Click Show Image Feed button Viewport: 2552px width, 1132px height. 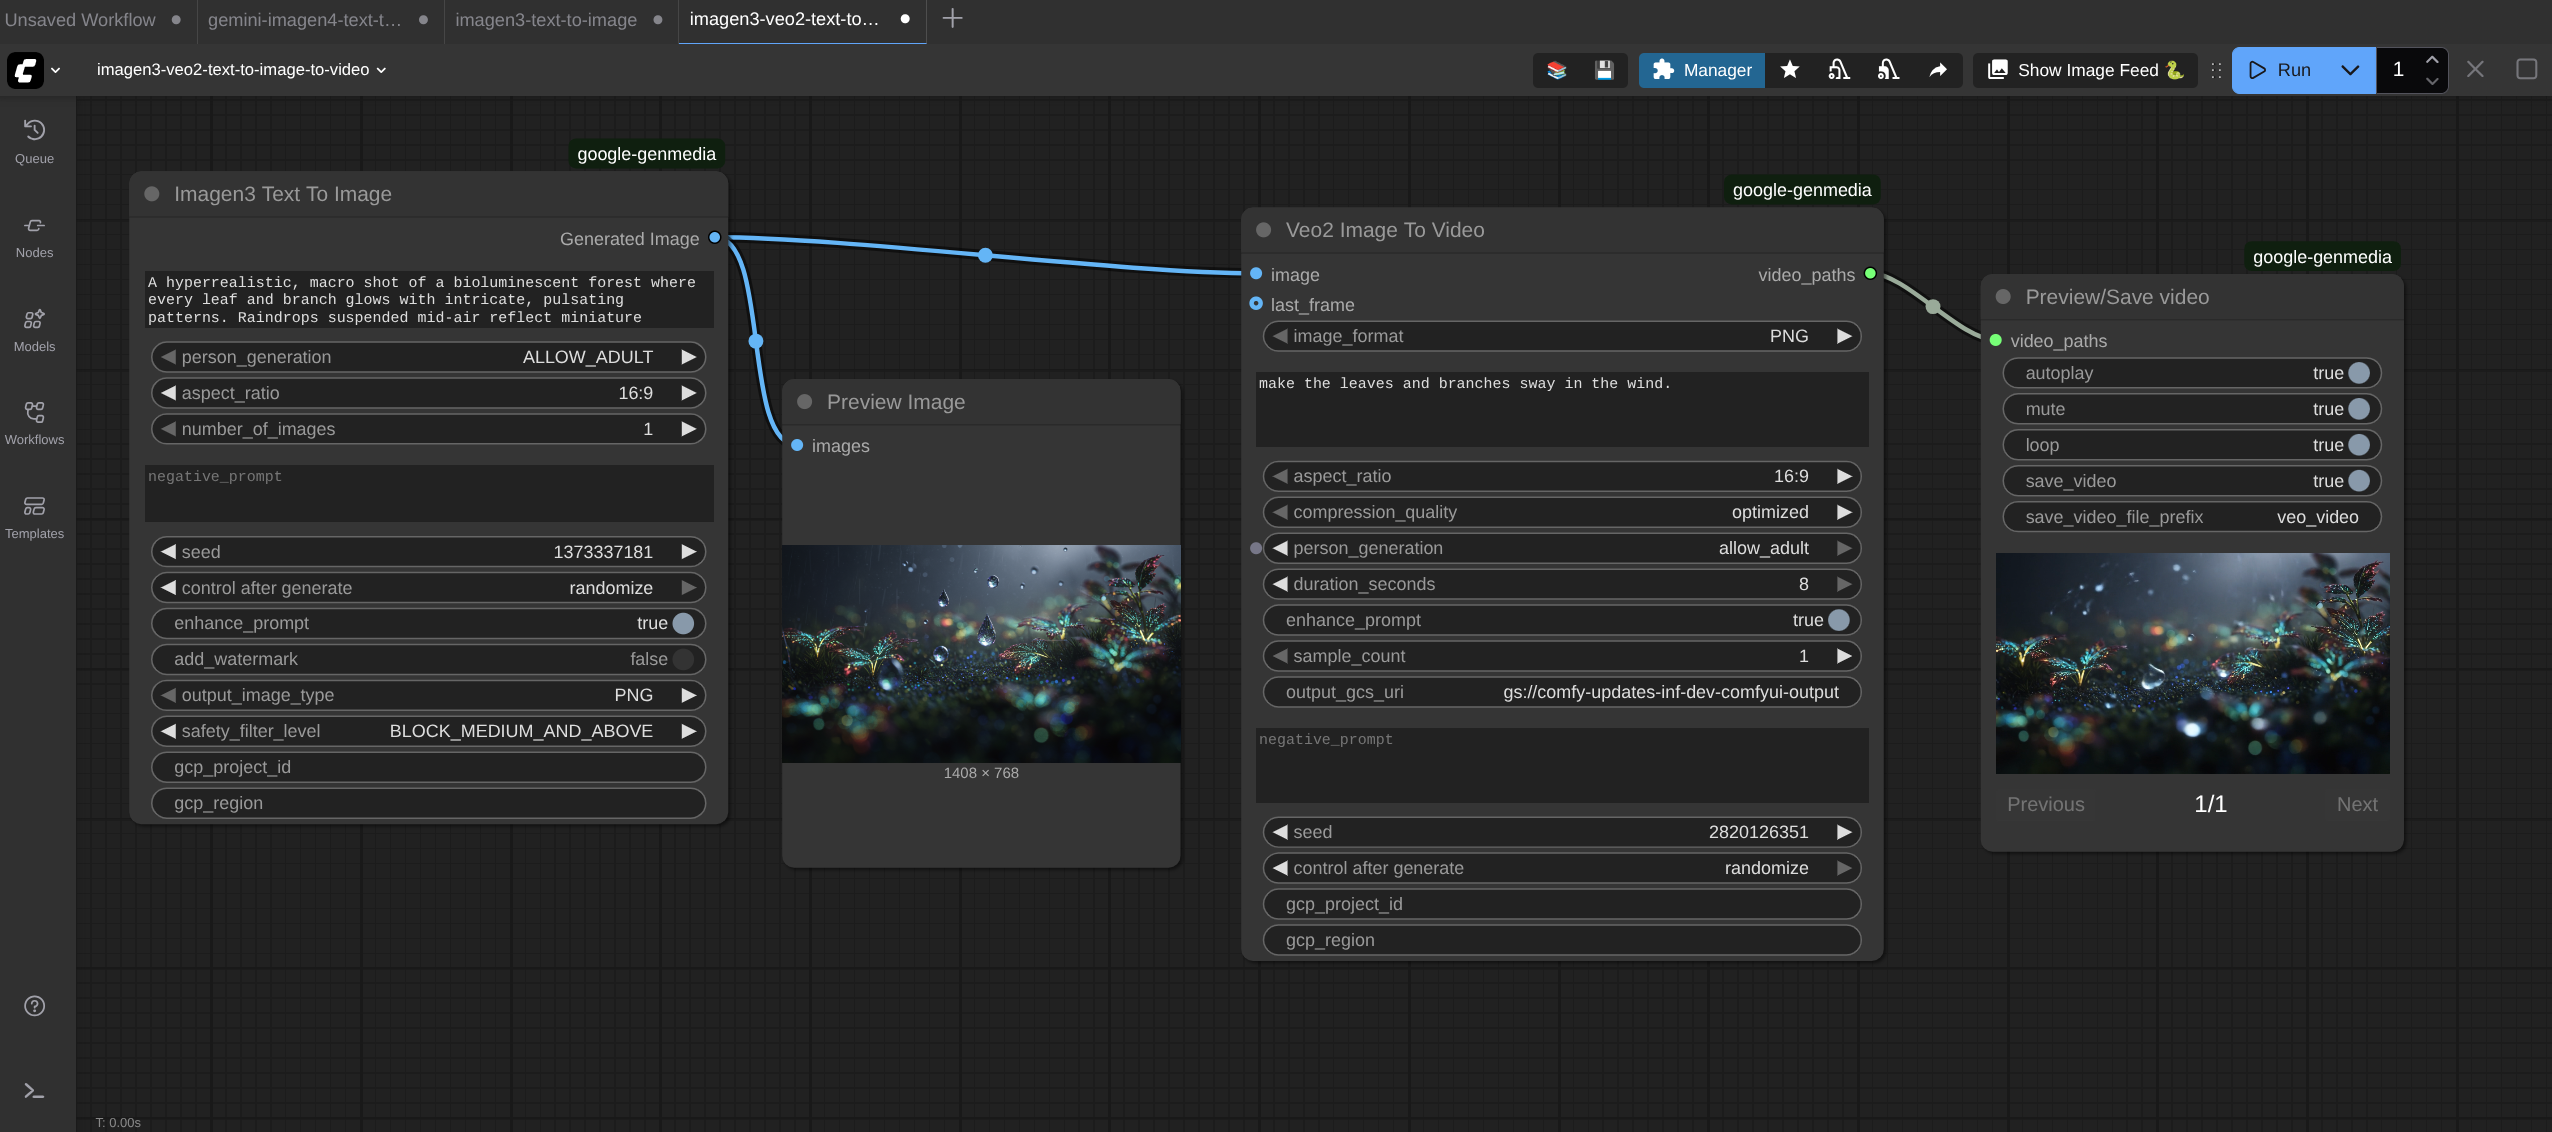click(x=2084, y=70)
